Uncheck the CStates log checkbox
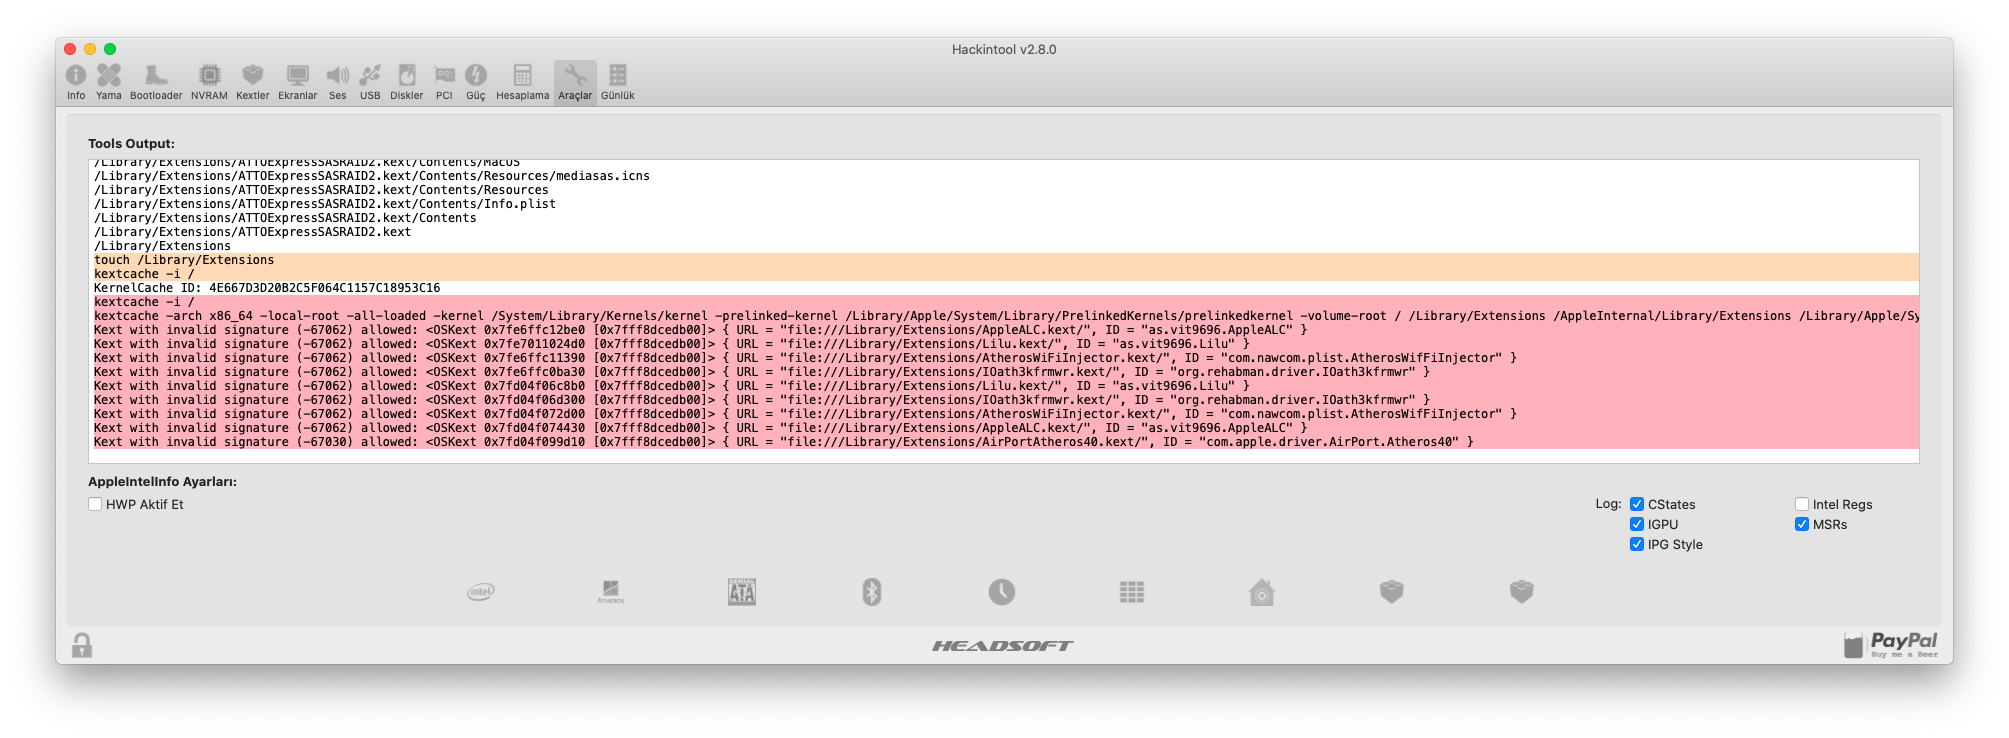This screenshot has width=2009, height=738. coord(1637,505)
